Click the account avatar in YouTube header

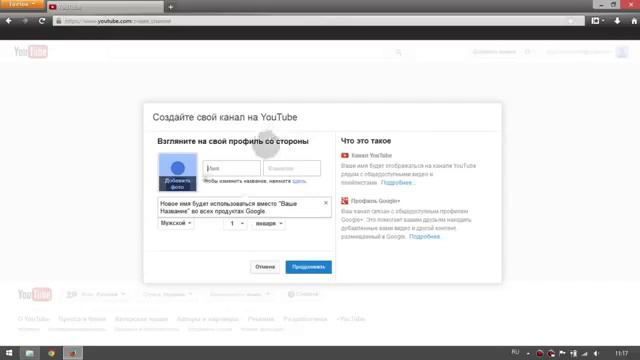pyautogui.click(x=622, y=52)
